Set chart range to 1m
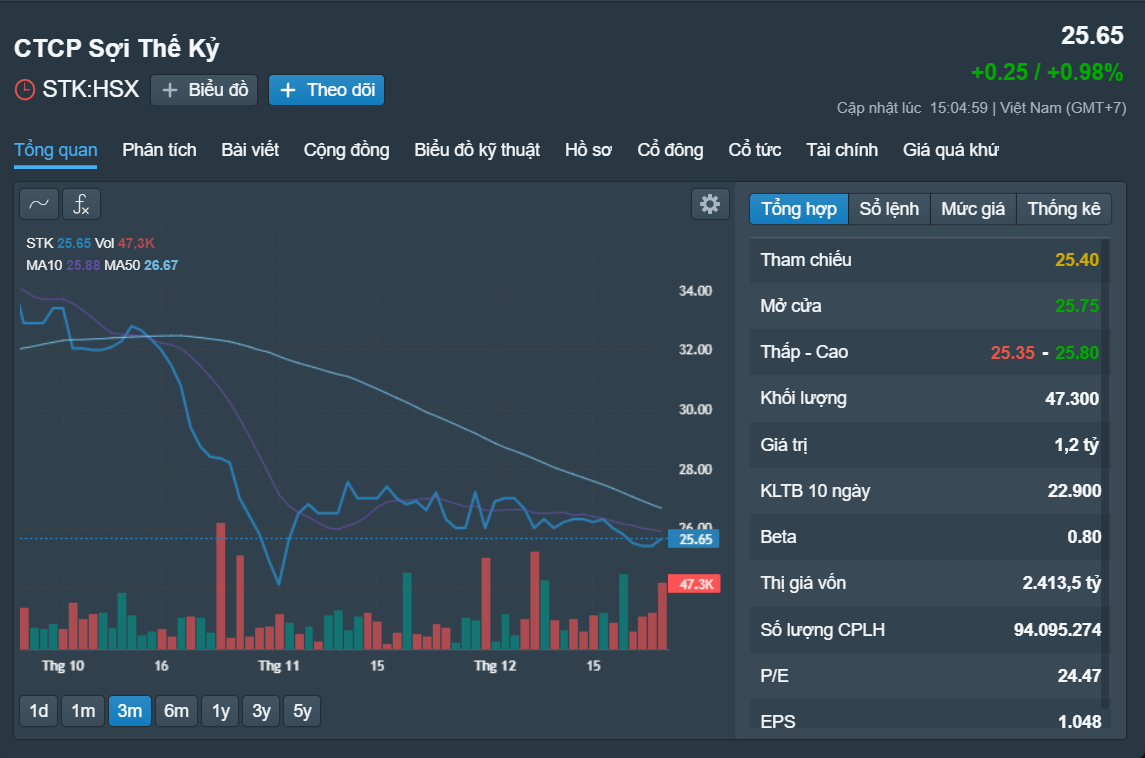Image resolution: width=1145 pixels, height=758 pixels. [x=83, y=711]
